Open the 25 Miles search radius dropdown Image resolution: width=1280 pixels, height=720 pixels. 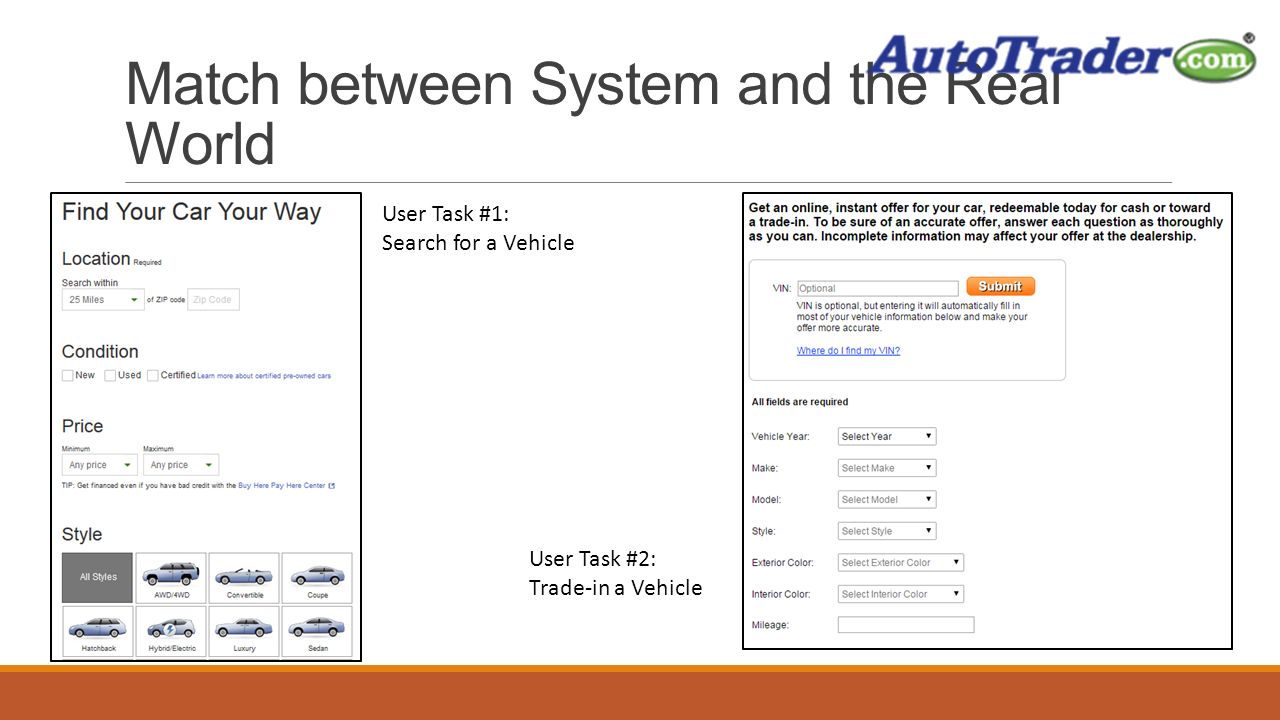tap(103, 300)
